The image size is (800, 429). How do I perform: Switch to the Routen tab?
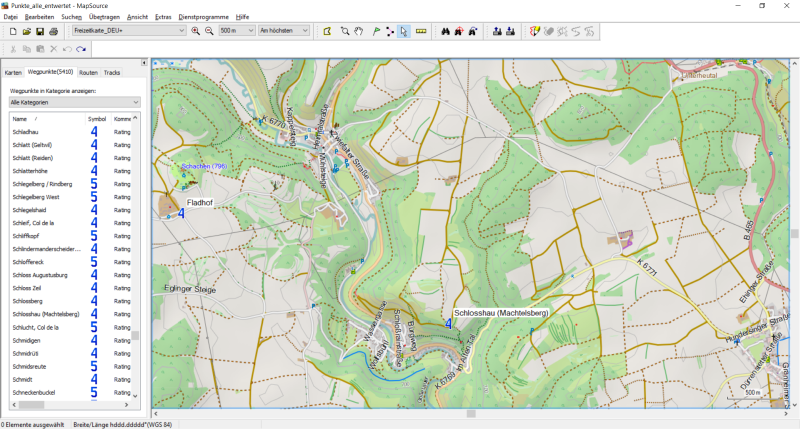click(88, 73)
